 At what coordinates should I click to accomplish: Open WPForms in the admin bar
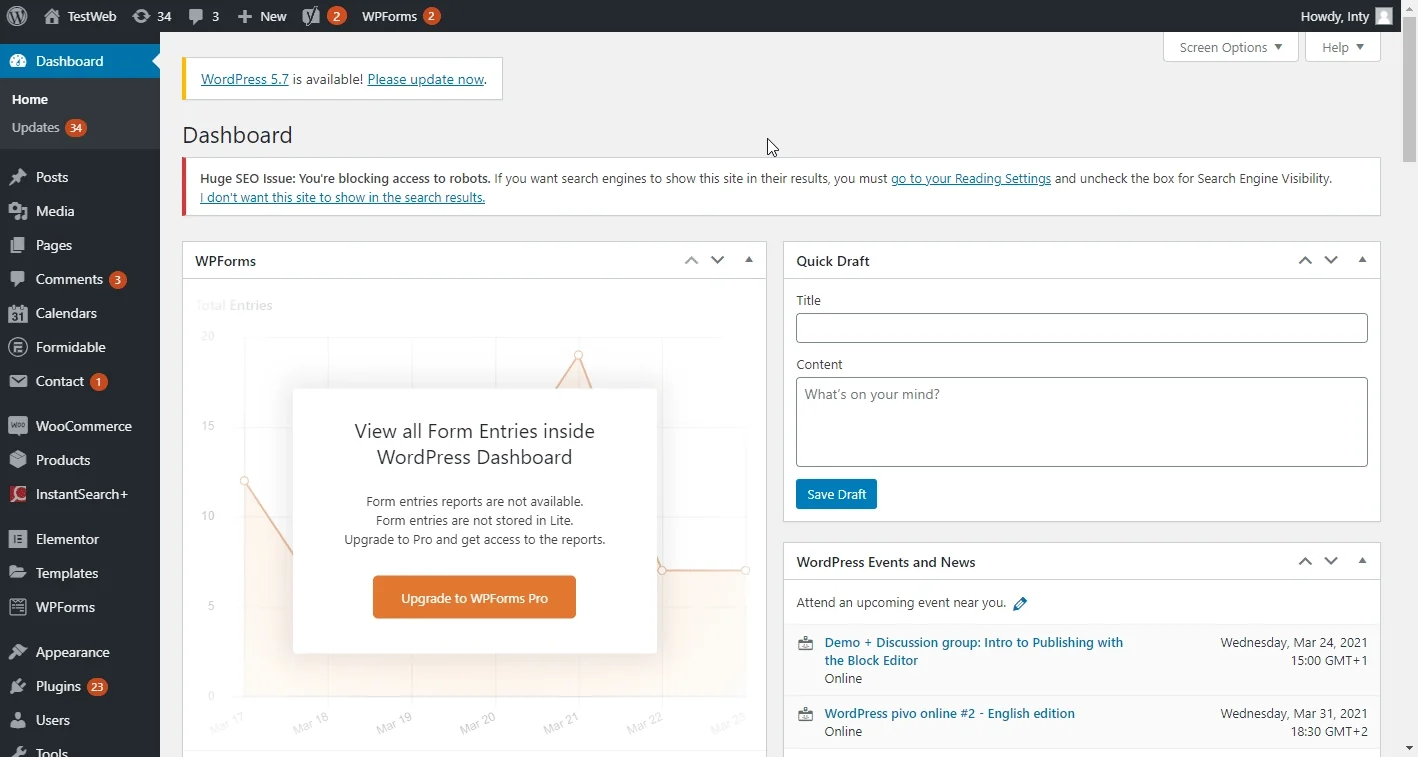click(x=400, y=16)
